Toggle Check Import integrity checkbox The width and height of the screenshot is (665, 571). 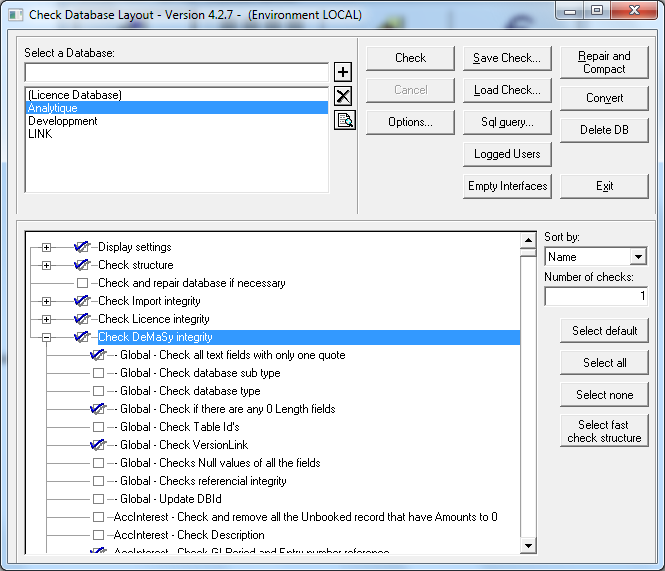pos(81,301)
